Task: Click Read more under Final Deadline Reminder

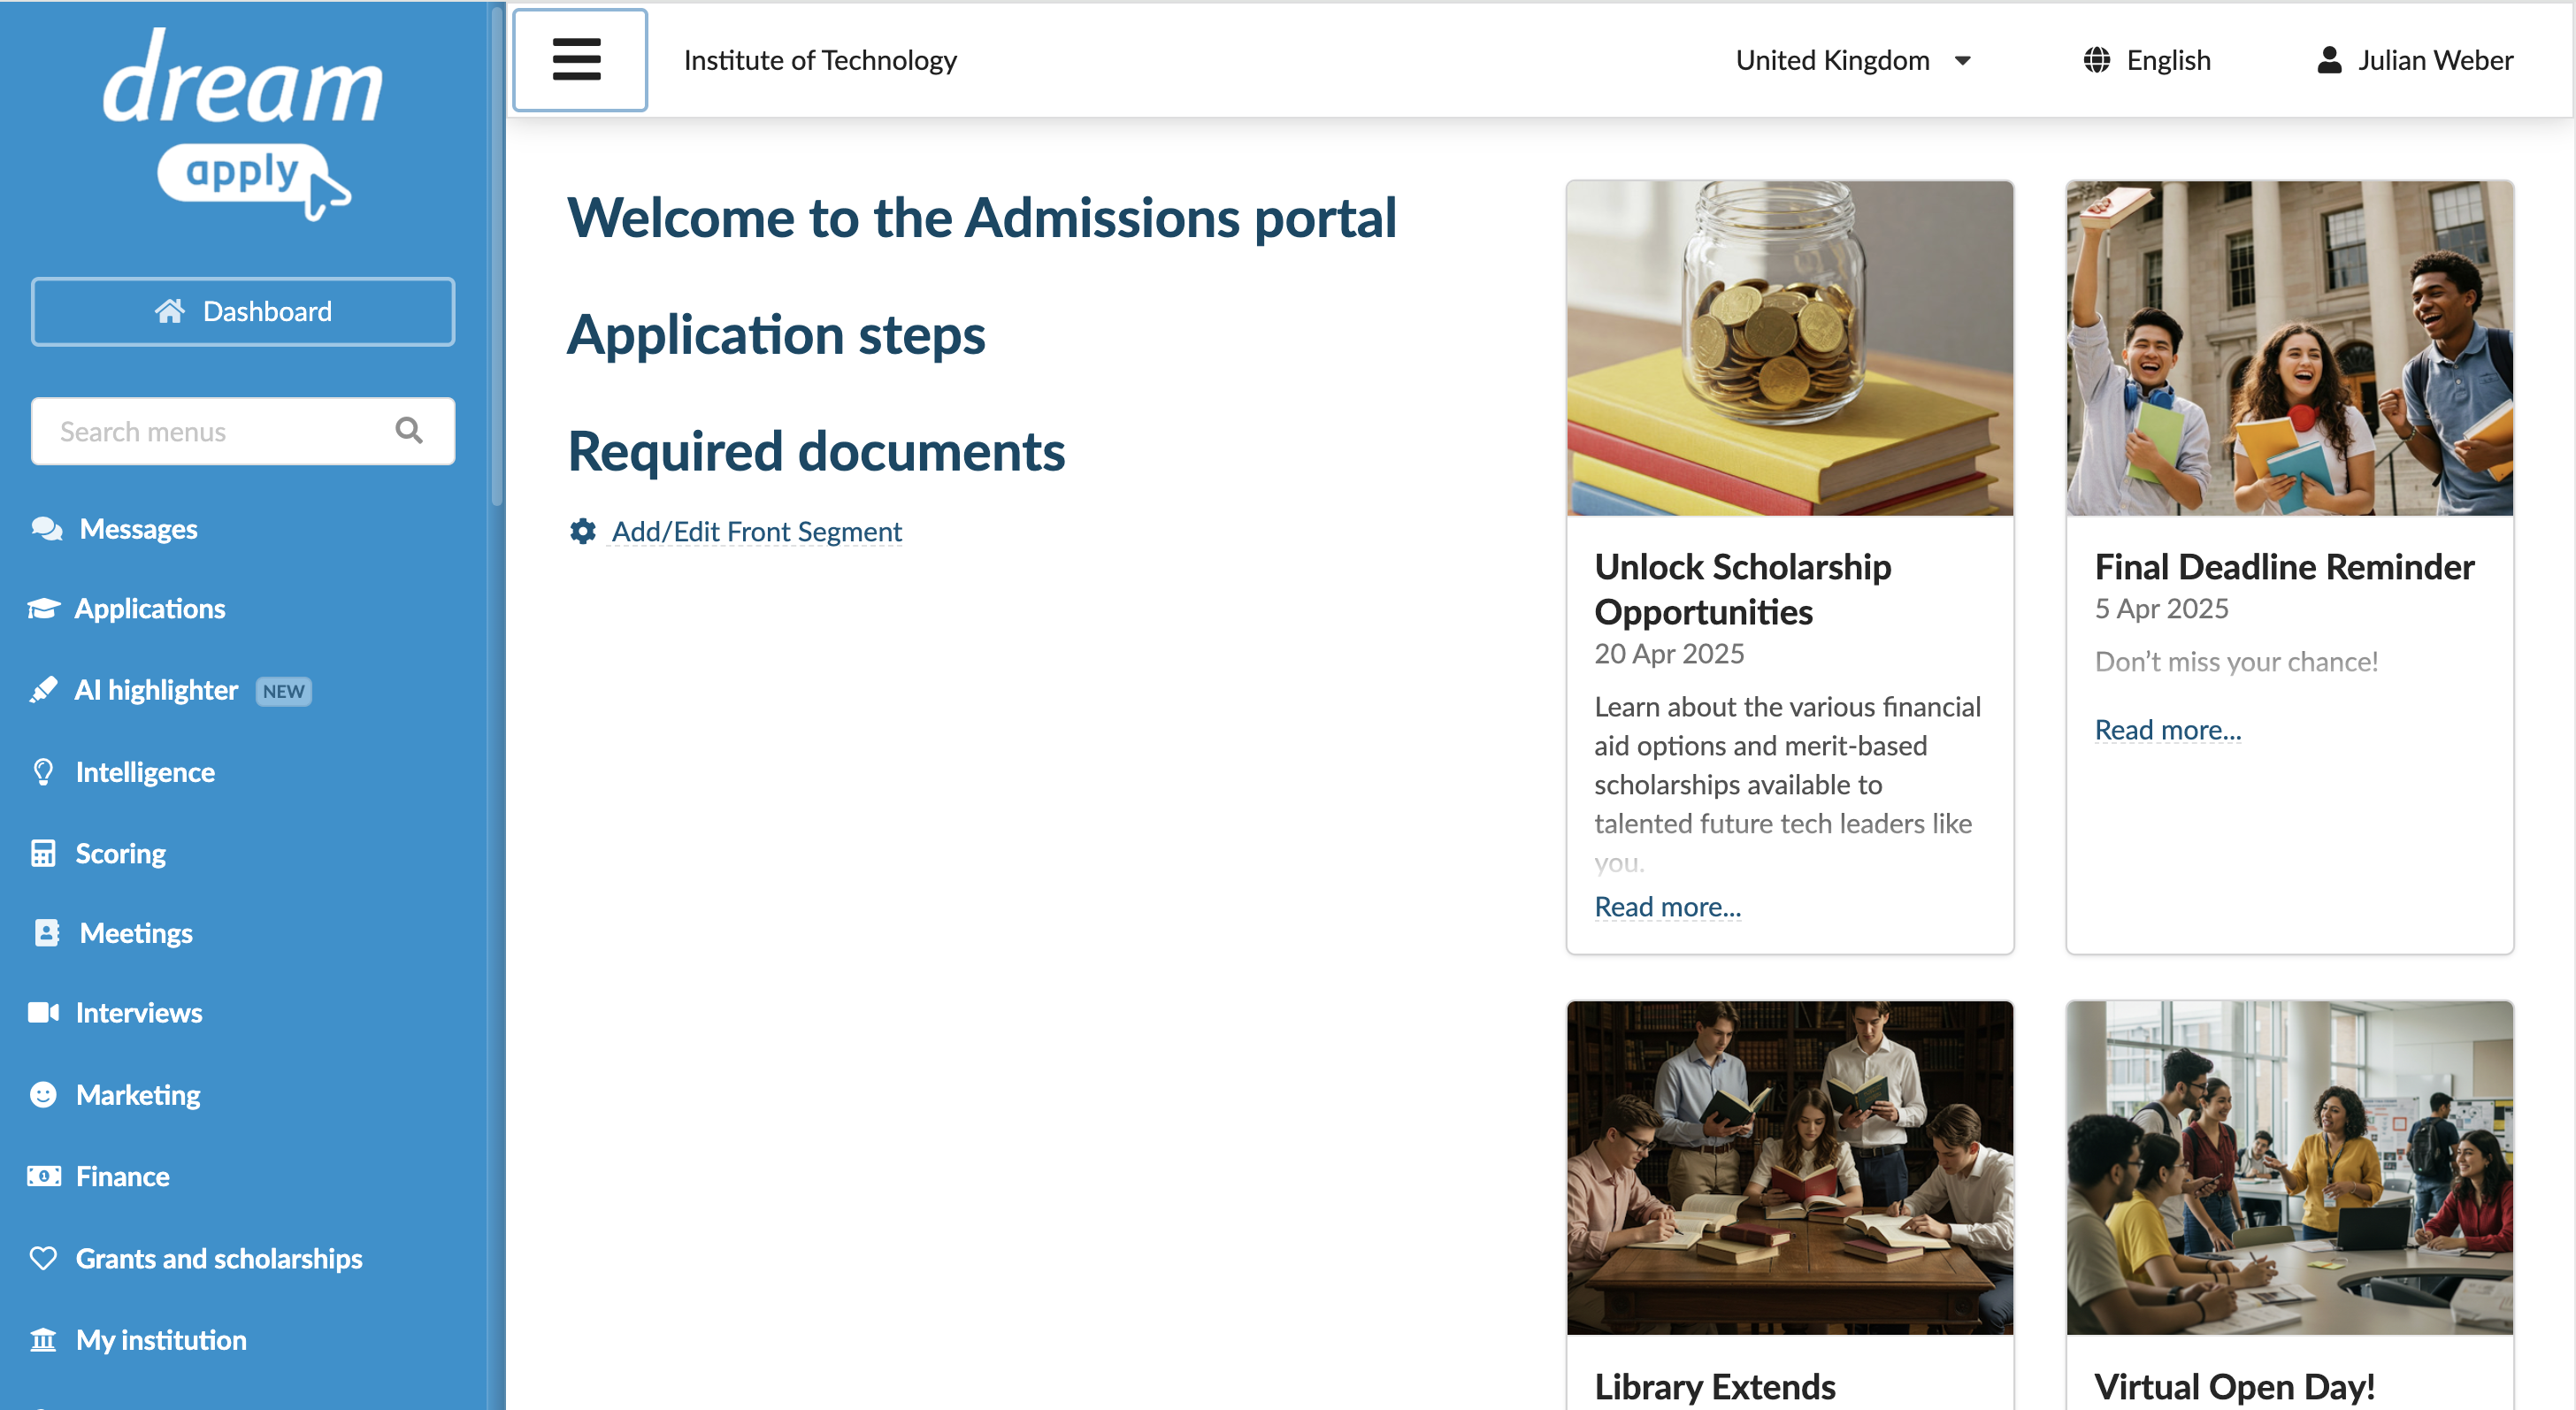Action: tap(2167, 730)
